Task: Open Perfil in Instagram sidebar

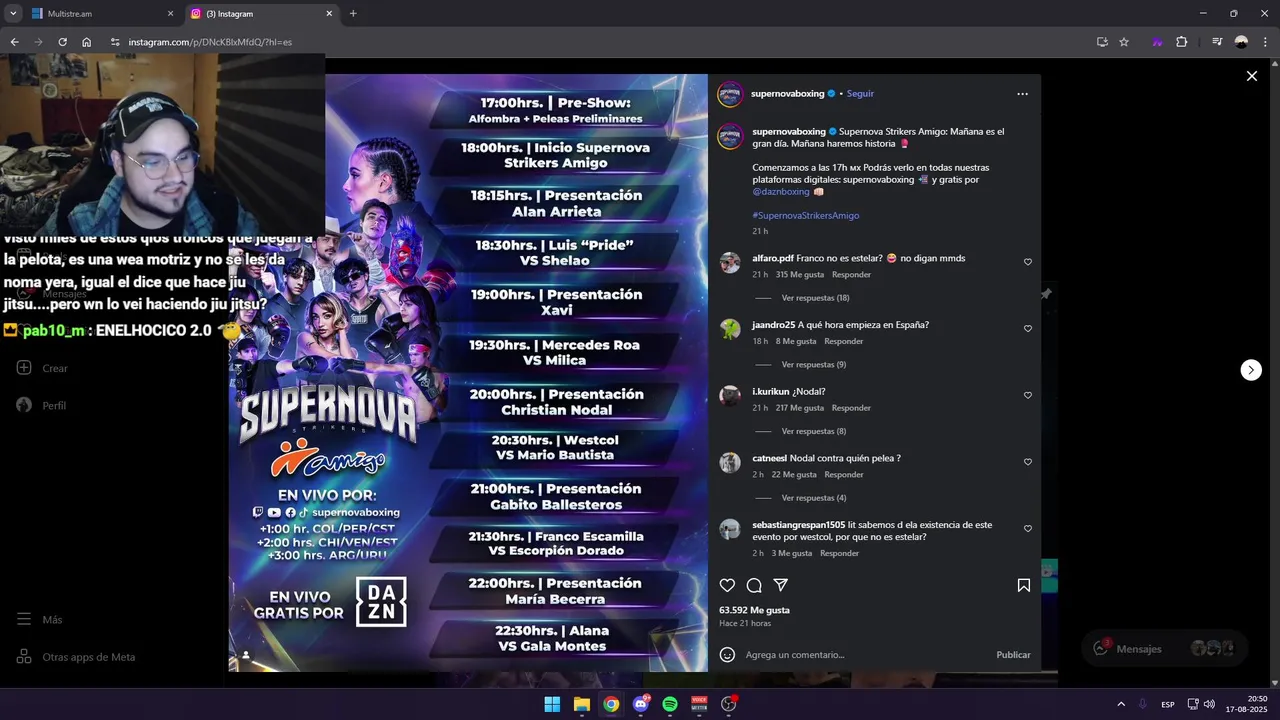Action: tap(41, 405)
